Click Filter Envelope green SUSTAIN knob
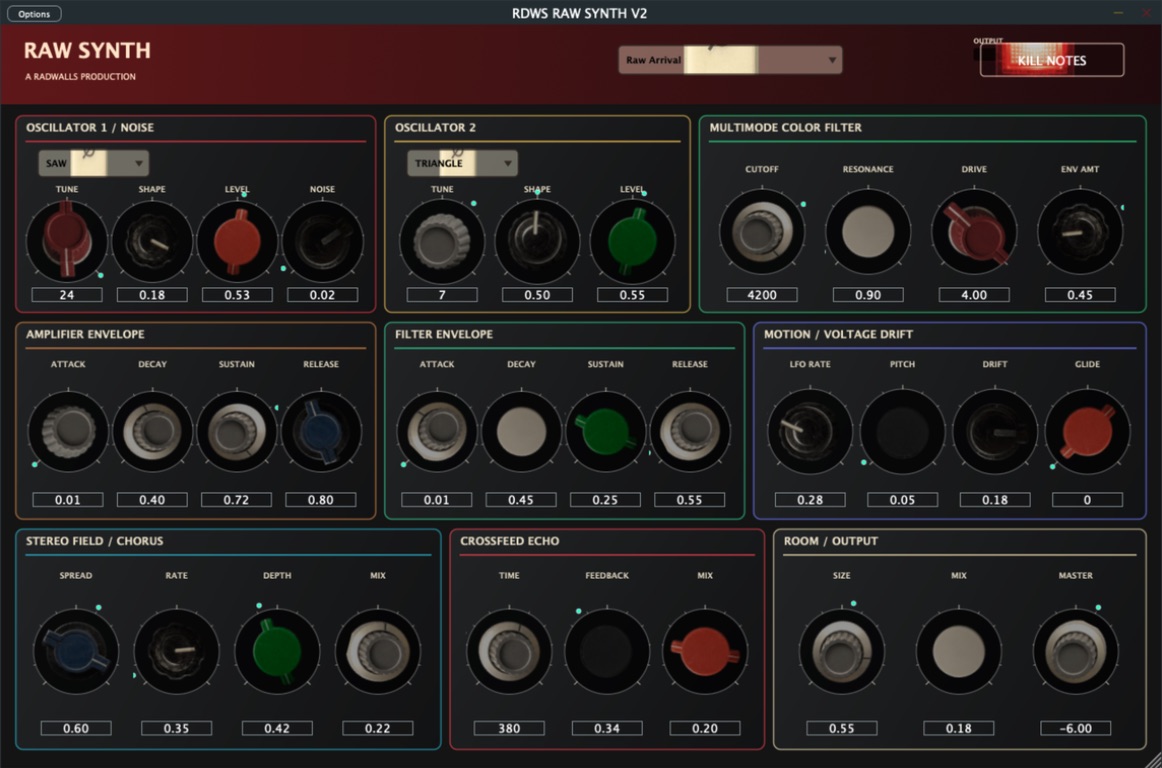Screen dimensions: 1162x768 605,431
